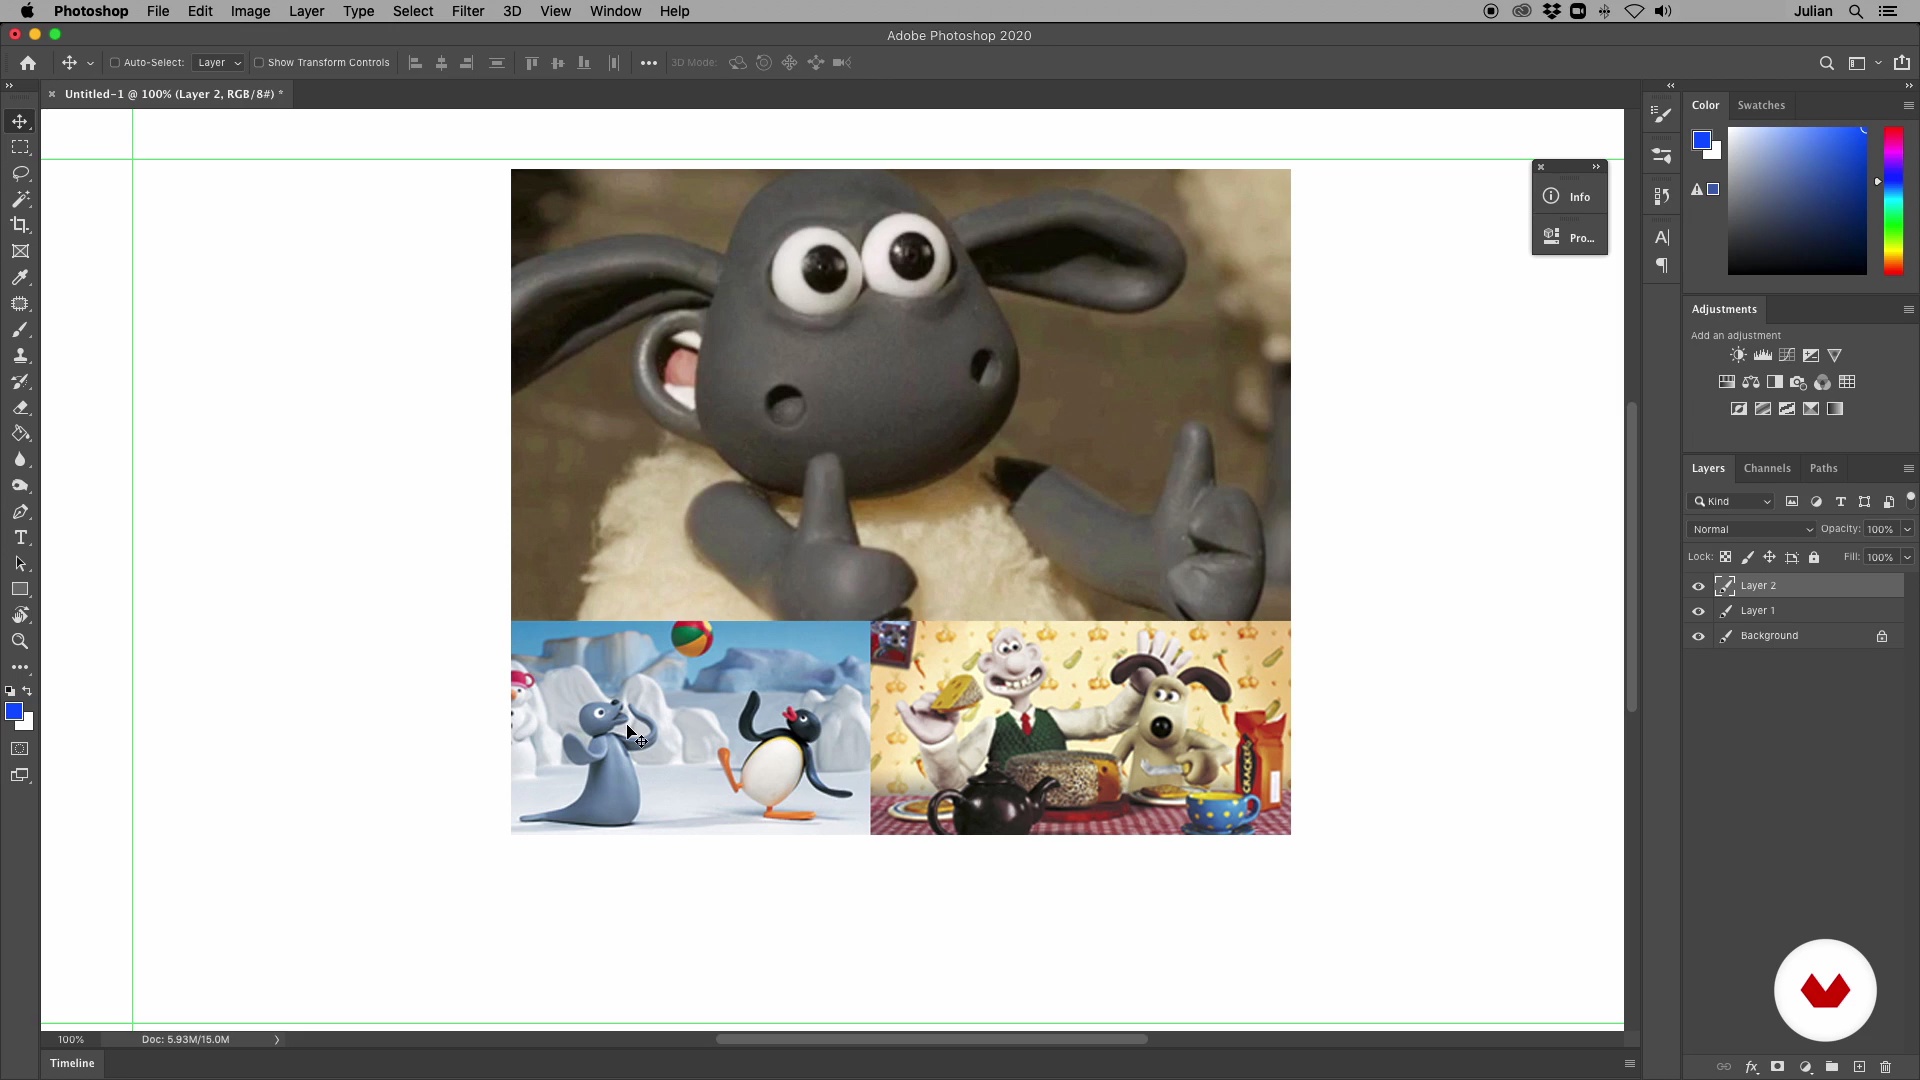Open the layer Opacity dropdown
The height and width of the screenshot is (1080, 1920).
click(x=1907, y=529)
